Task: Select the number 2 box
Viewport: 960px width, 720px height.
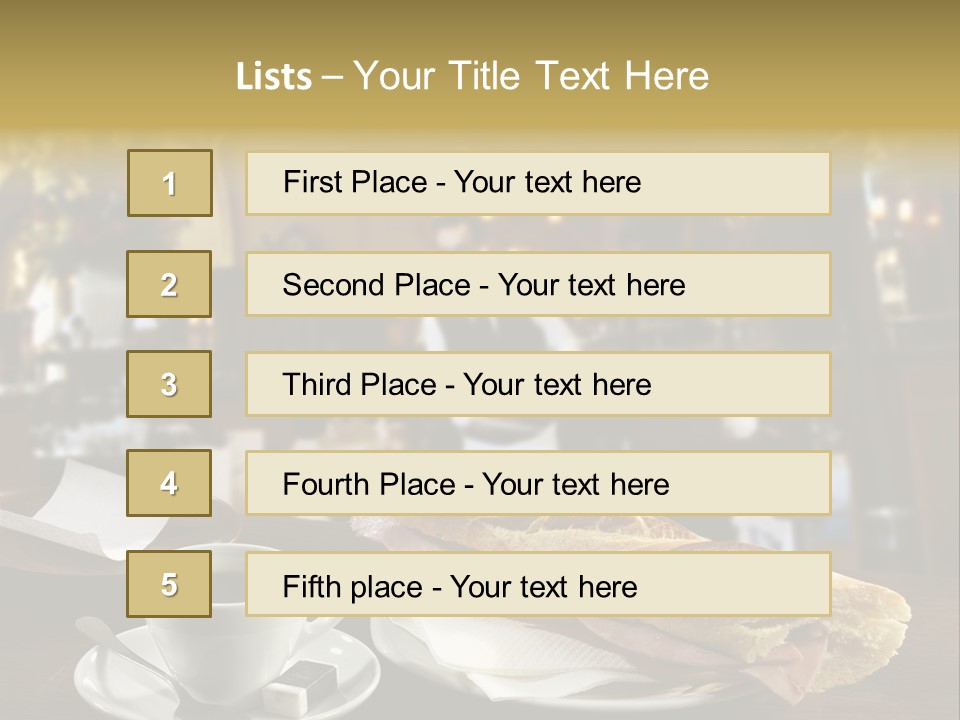Action: (169, 284)
